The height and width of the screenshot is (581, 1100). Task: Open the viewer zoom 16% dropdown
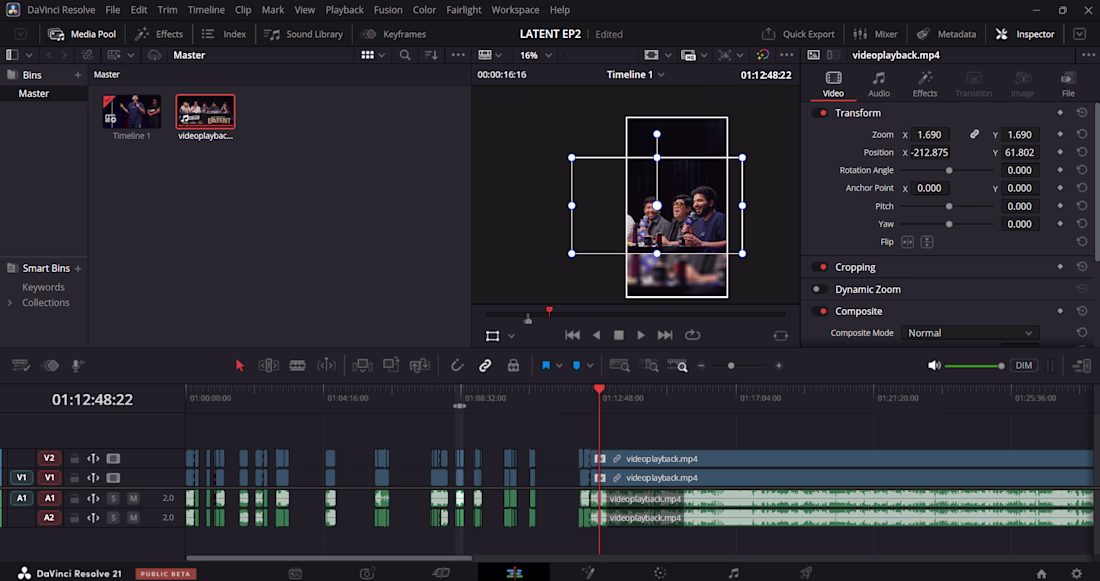point(536,55)
